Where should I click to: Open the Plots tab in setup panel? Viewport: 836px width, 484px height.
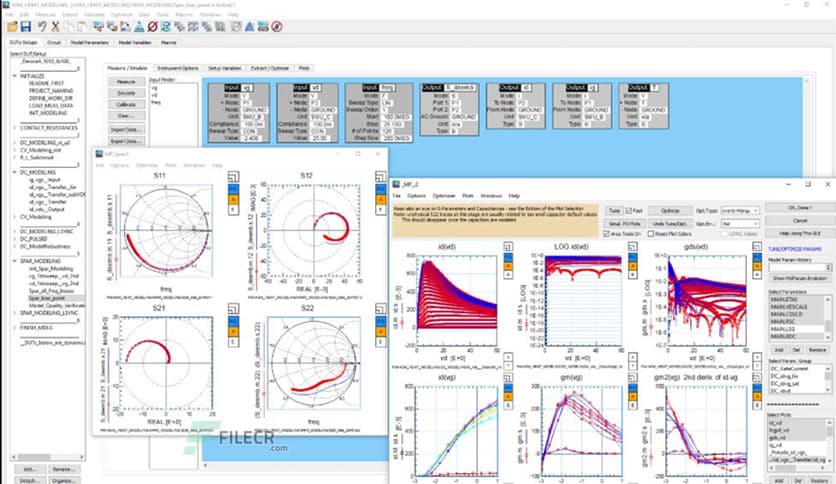point(303,68)
